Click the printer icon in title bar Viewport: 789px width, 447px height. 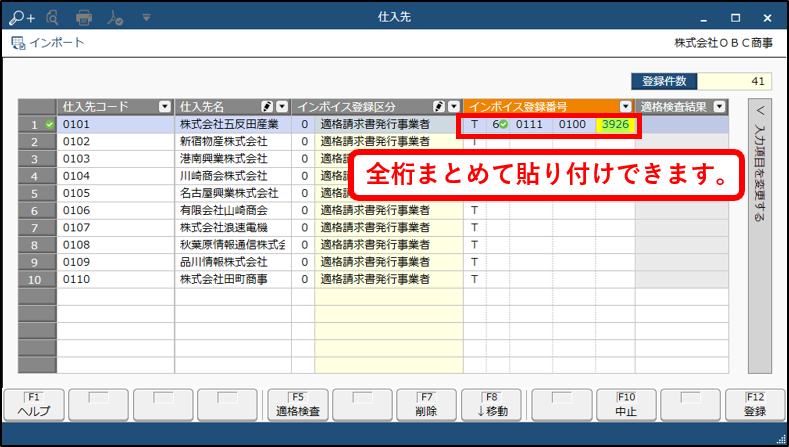coord(84,18)
